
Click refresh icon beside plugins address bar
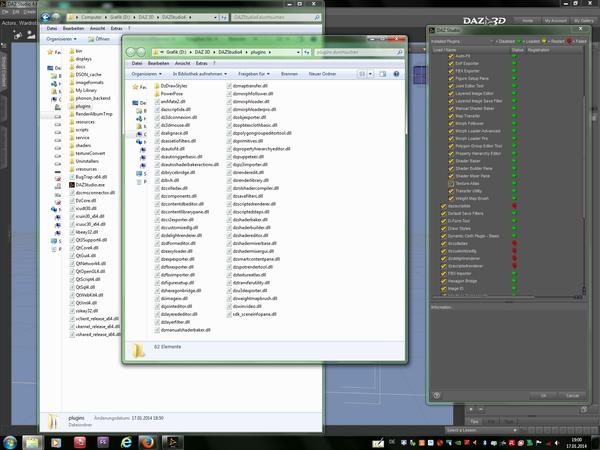(x=307, y=52)
